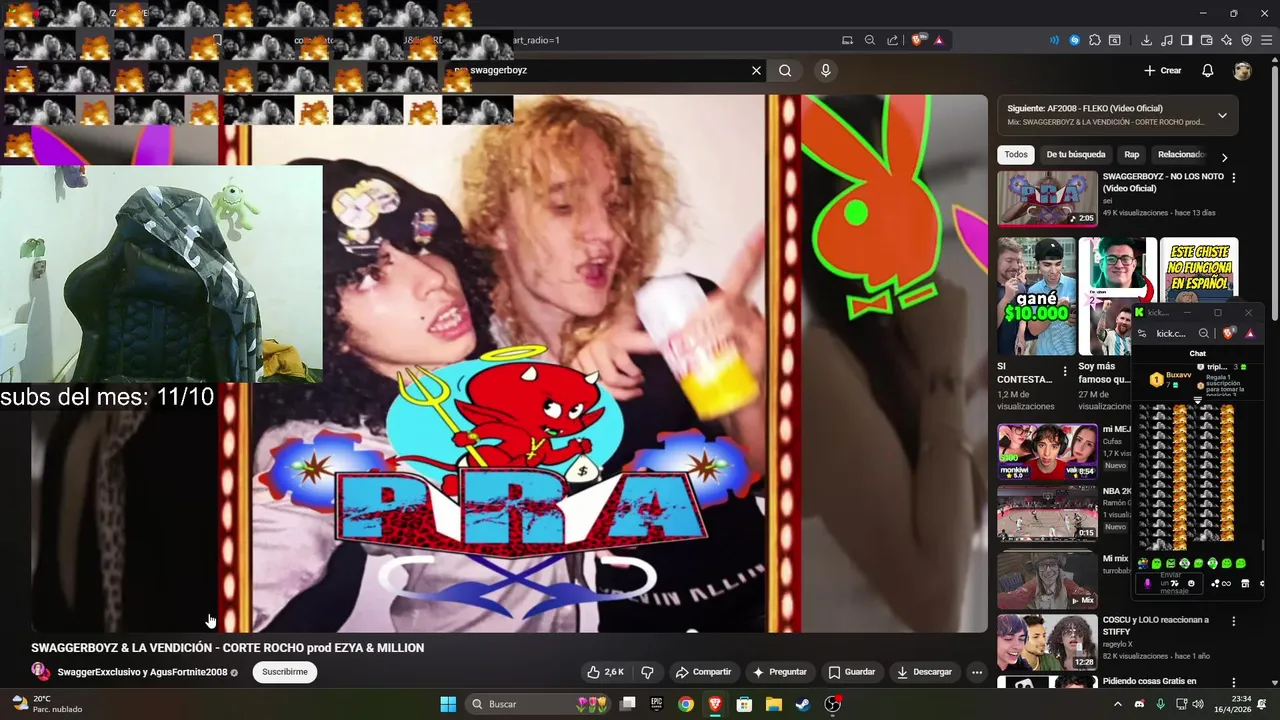Viewport: 1280px width, 720px height.
Task: Open Brave VPN shield icon
Action: click(x=1246, y=40)
